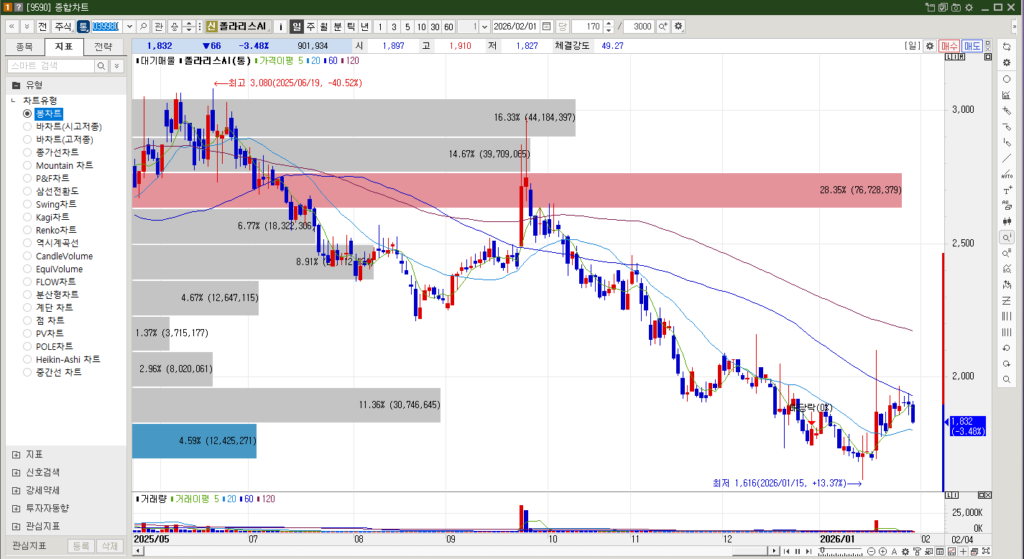This screenshot has height=559, width=1024.
Task: Click the red 매수 buy button
Action: 948,46
